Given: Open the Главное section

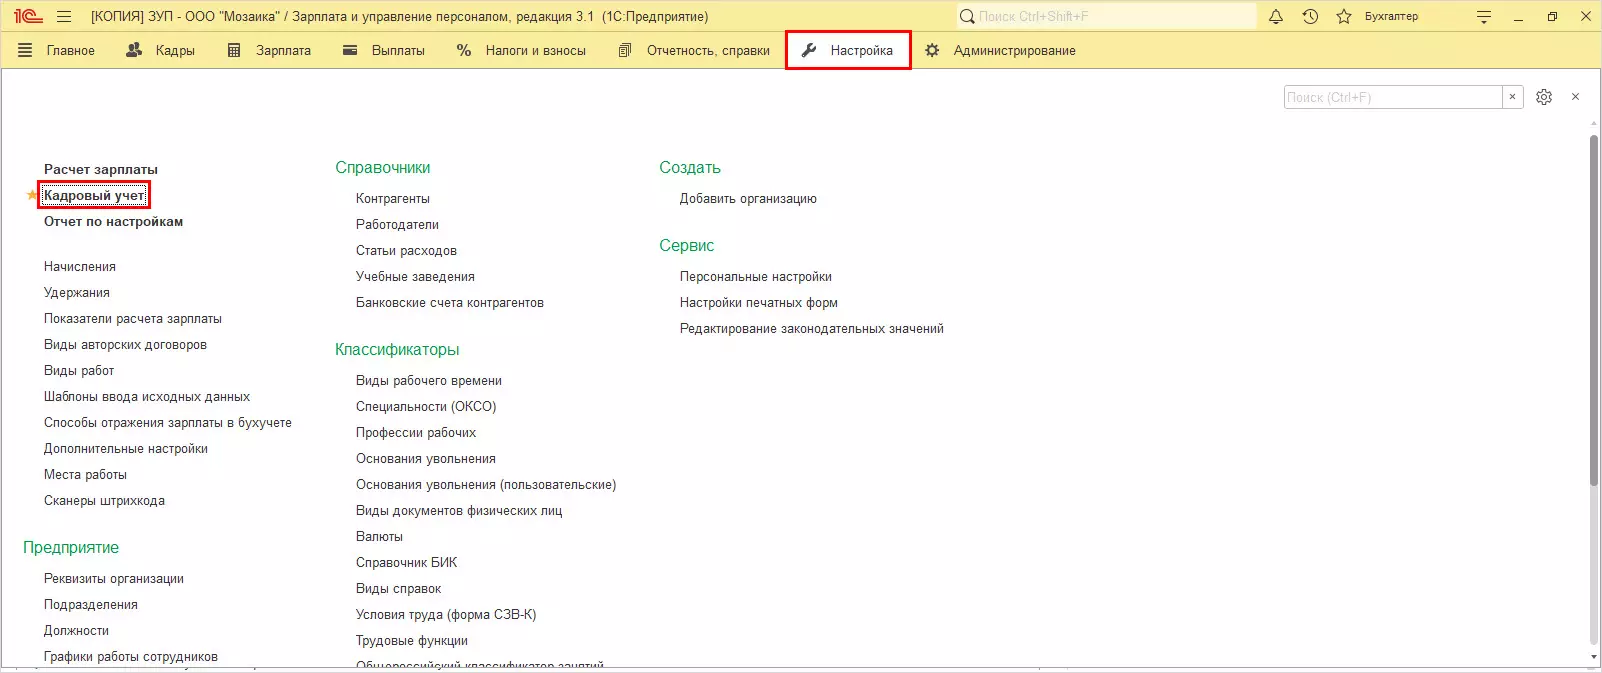Looking at the screenshot, I should (x=57, y=50).
